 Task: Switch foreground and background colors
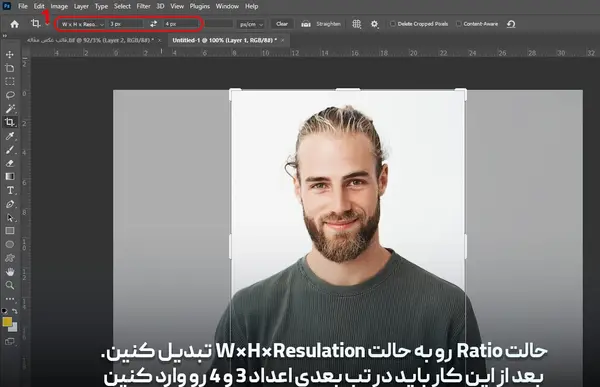pos(15,311)
